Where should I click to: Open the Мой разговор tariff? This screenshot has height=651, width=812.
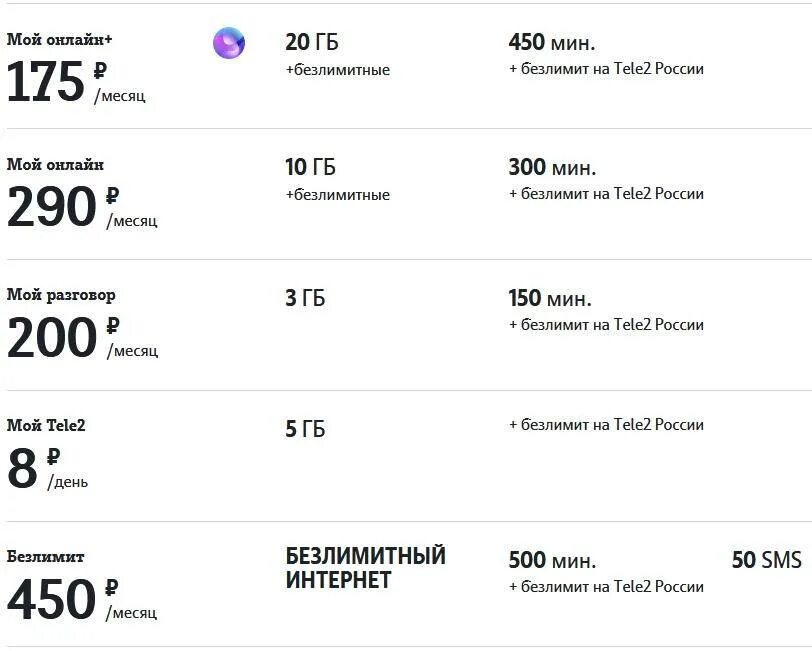click(61, 295)
